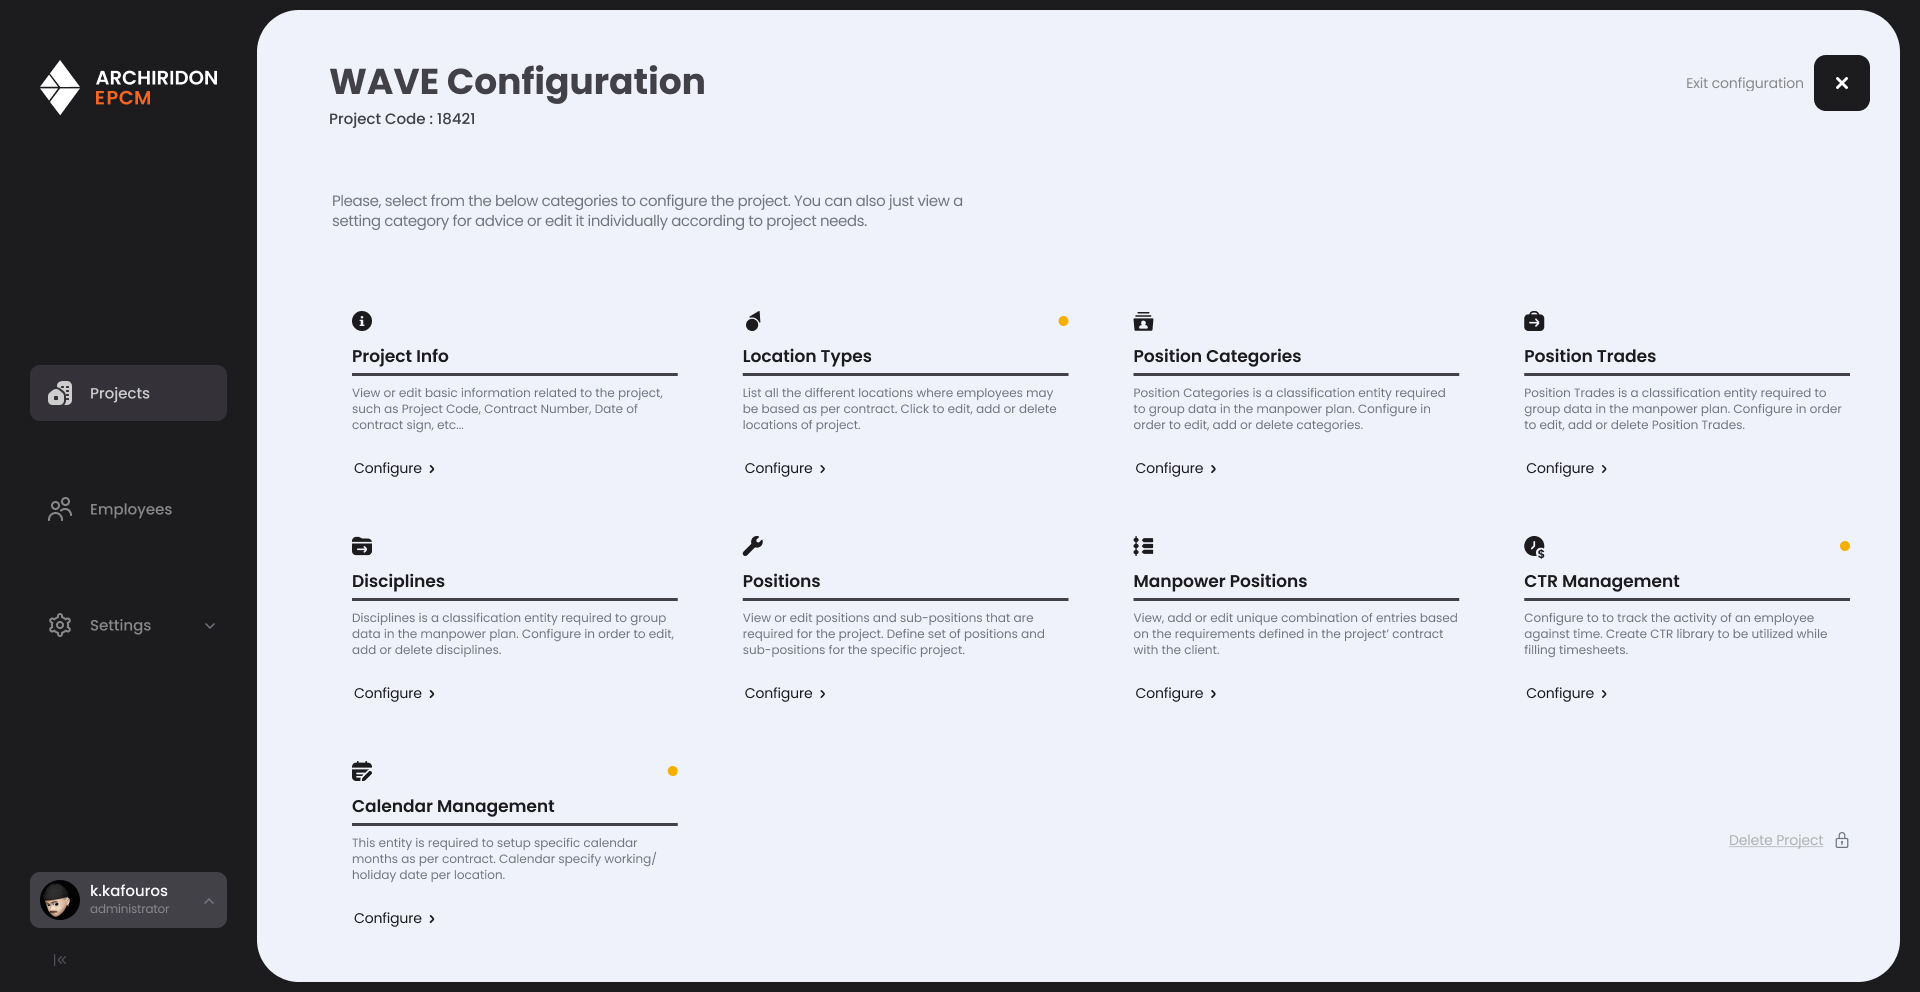Image resolution: width=1920 pixels, height=992 pixels.
Task: Configure the CTR Management category
Action: [1566, 693]
